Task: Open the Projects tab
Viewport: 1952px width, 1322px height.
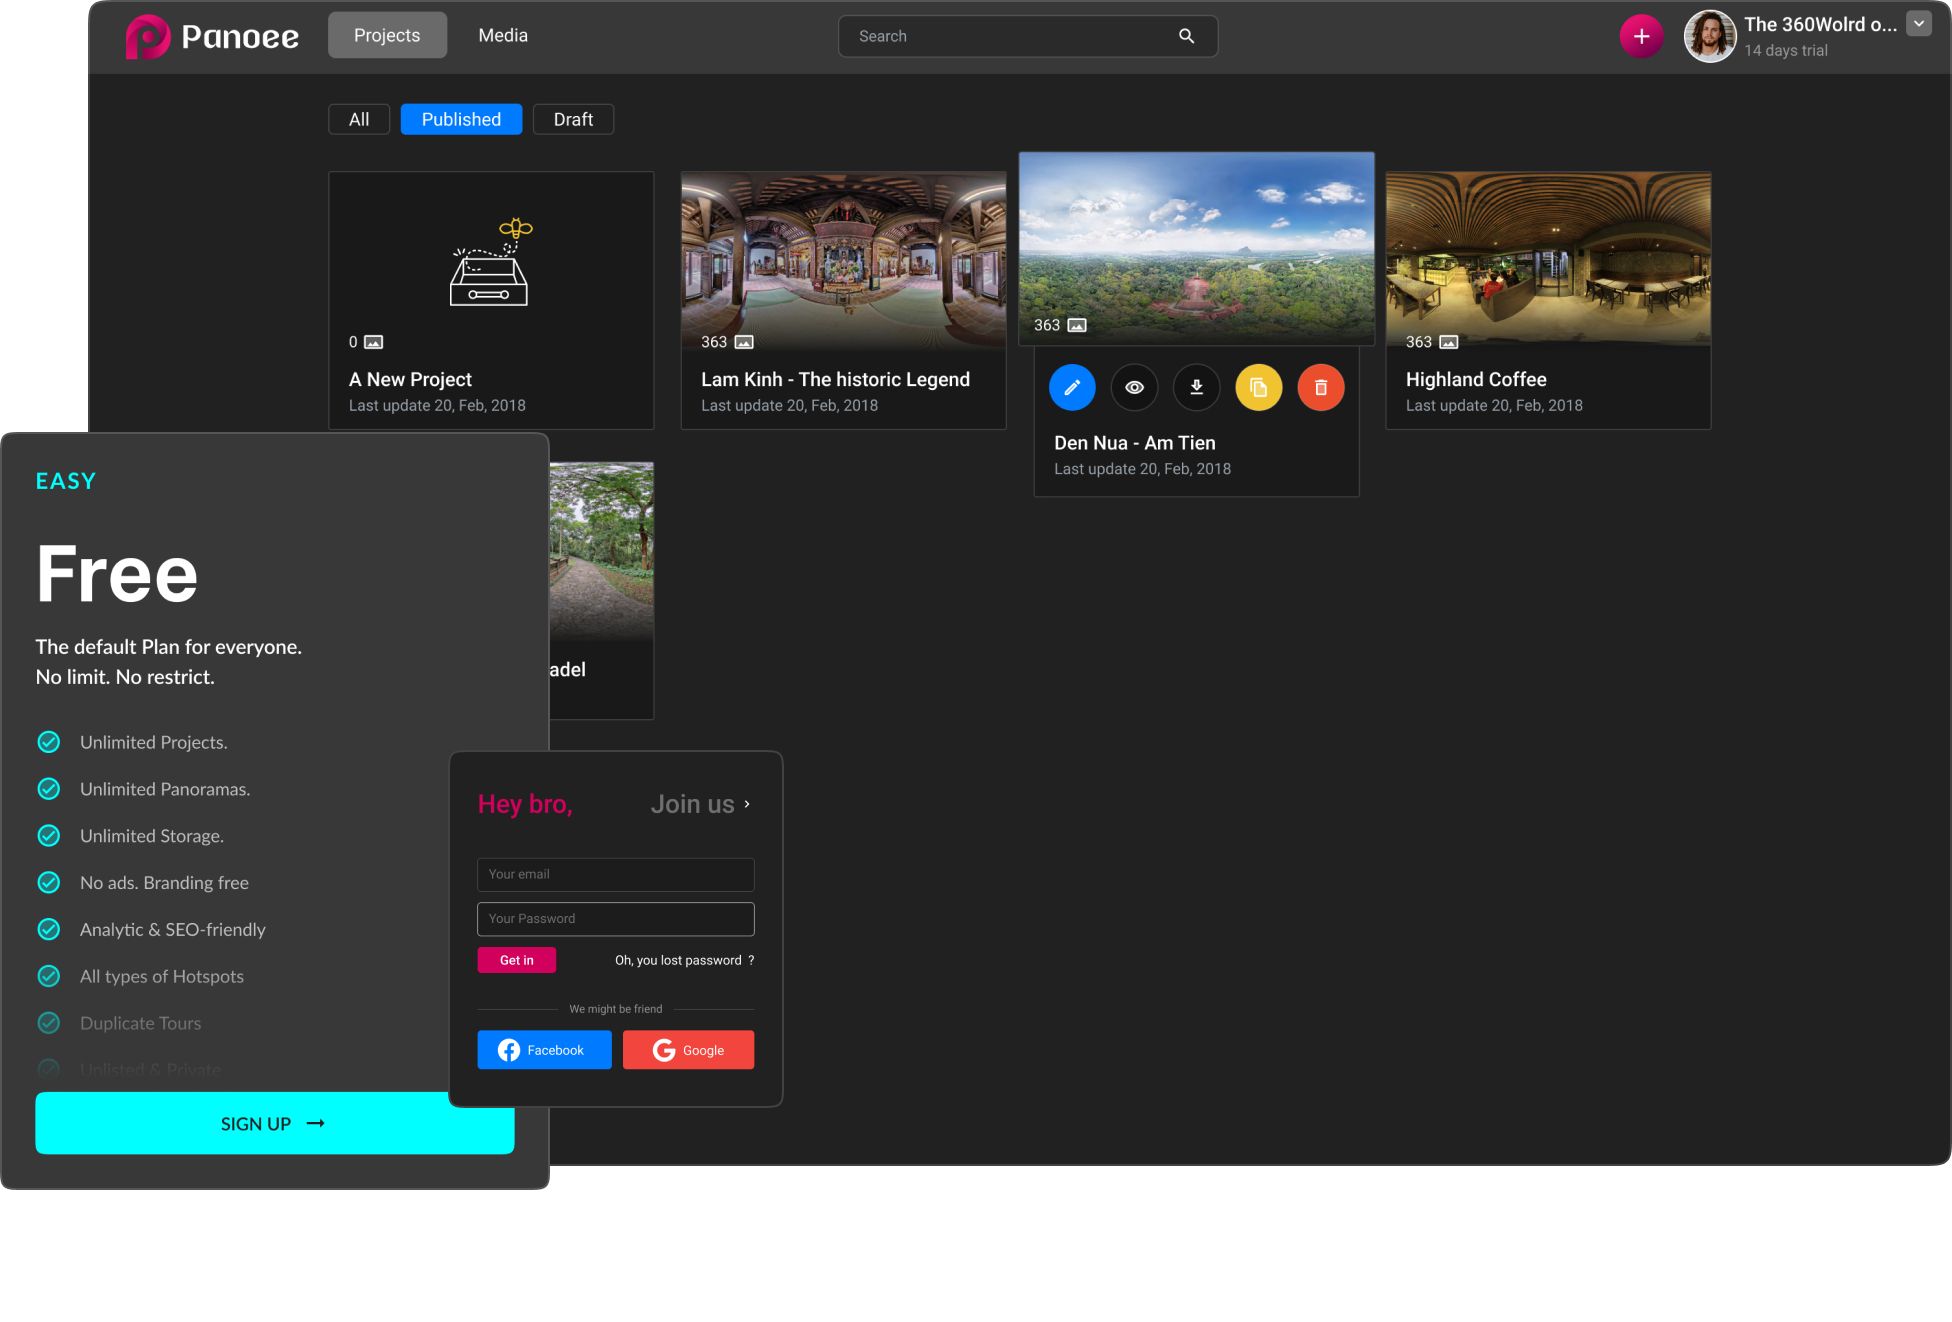Action: [x=387, y=35]
